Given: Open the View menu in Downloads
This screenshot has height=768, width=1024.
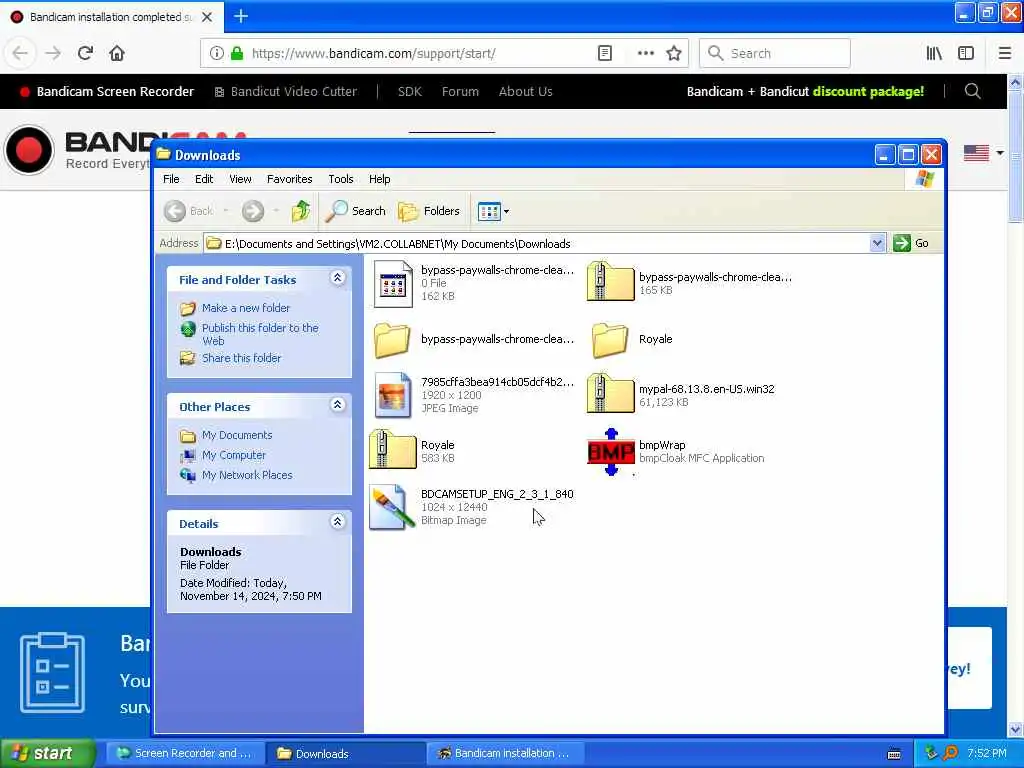Looking at the screenshot, I should tap(240, 179).
